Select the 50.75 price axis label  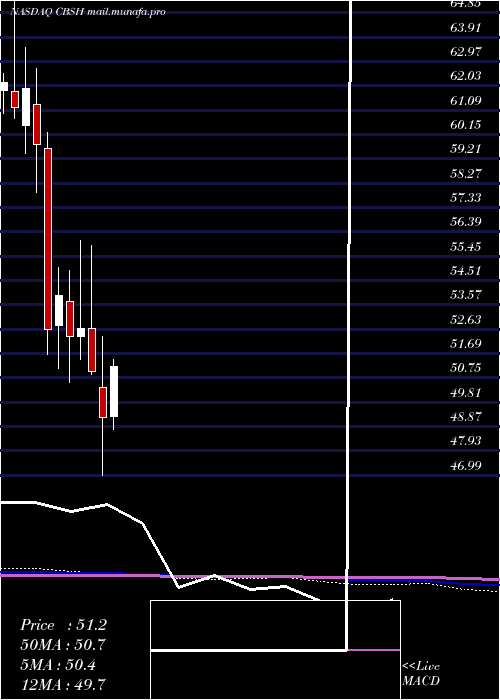(x=467, y=368)
